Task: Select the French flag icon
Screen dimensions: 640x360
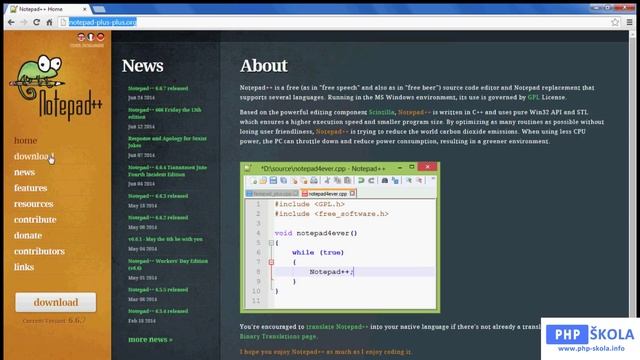Action: 91,37
